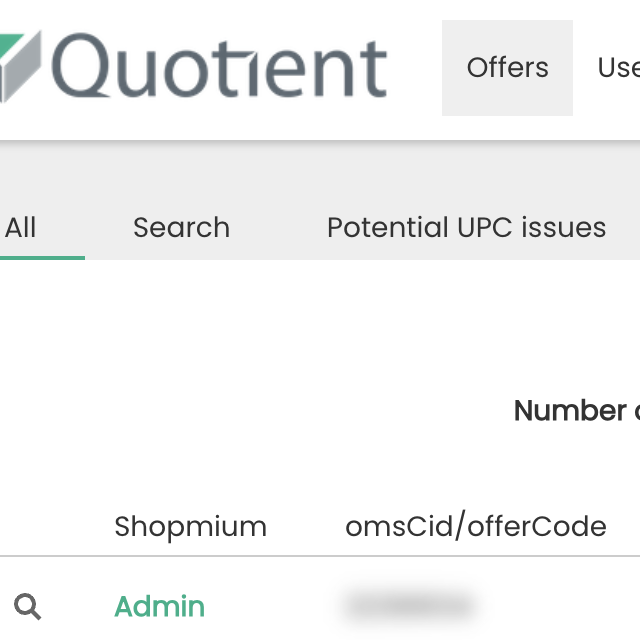Open the Potential UPC issues tab

click(x=467, y=227)
